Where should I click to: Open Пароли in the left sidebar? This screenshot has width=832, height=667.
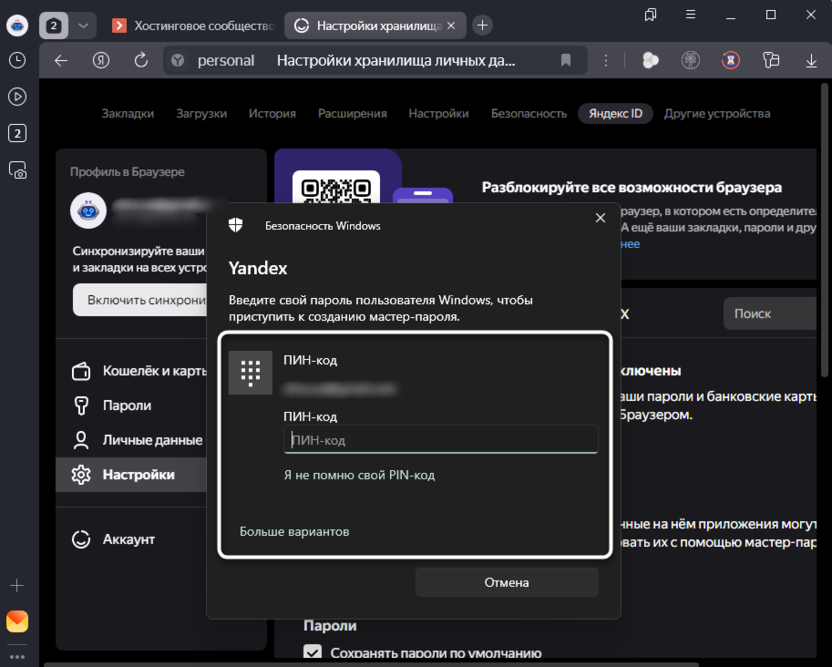[133, 405]
